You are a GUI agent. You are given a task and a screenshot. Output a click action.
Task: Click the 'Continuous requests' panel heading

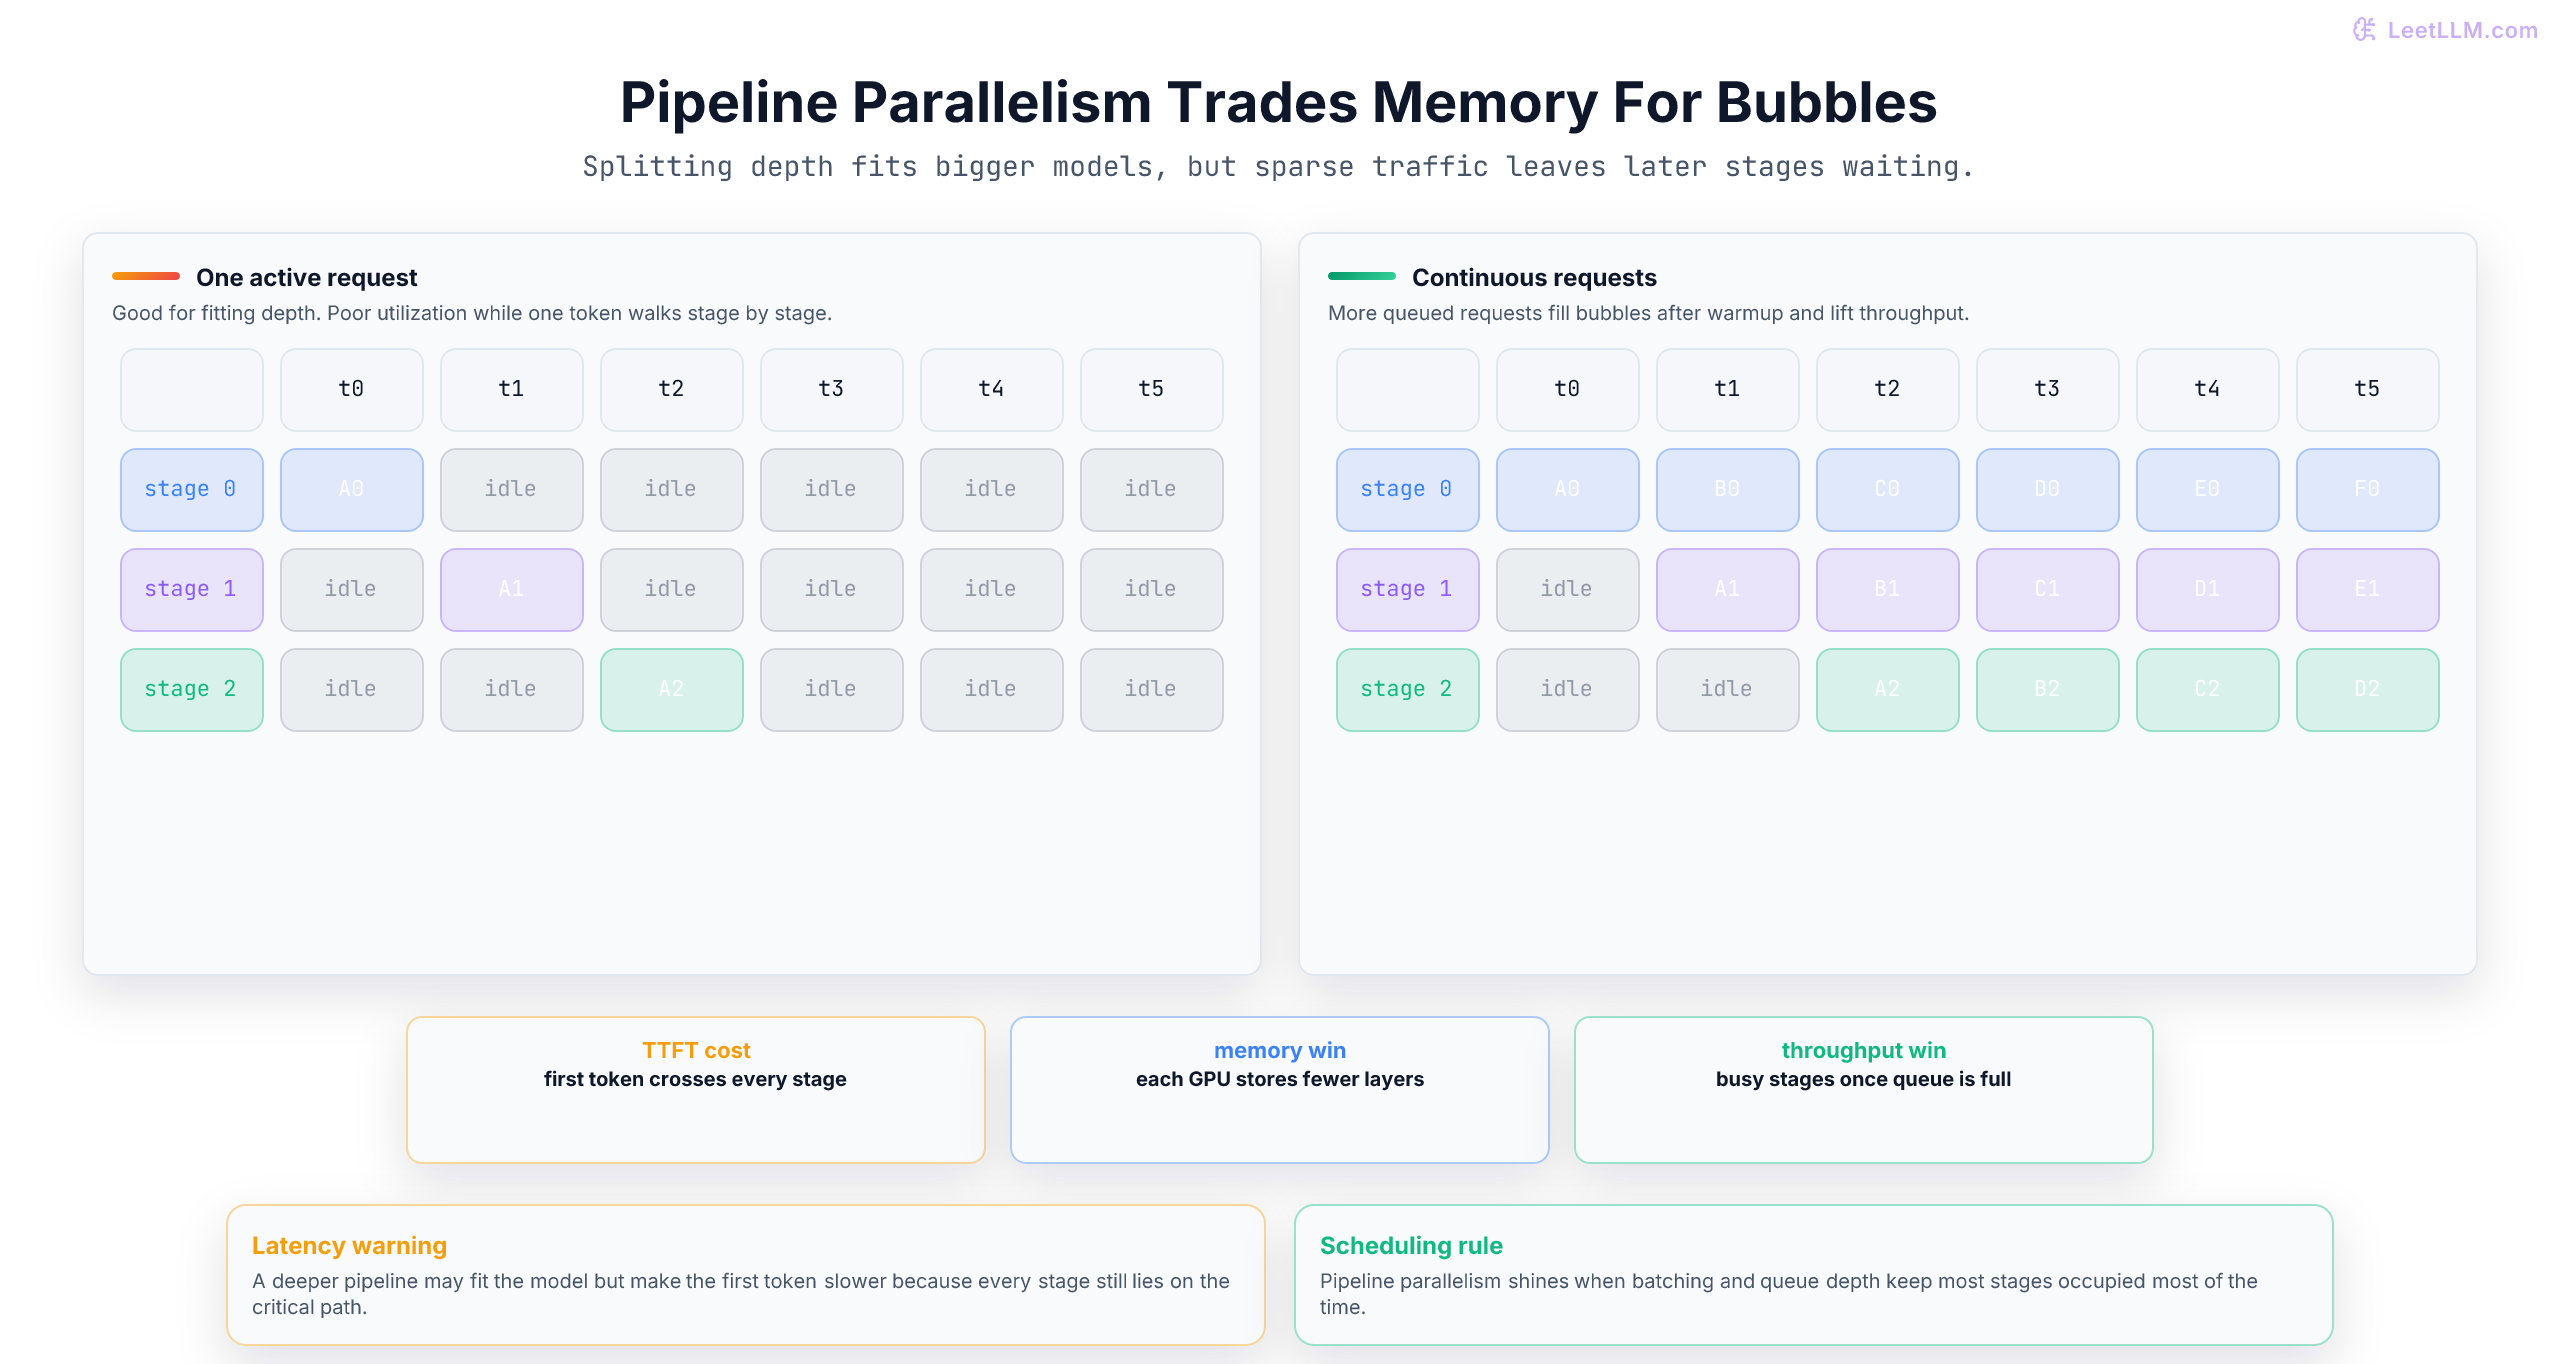pos(1534,277)
